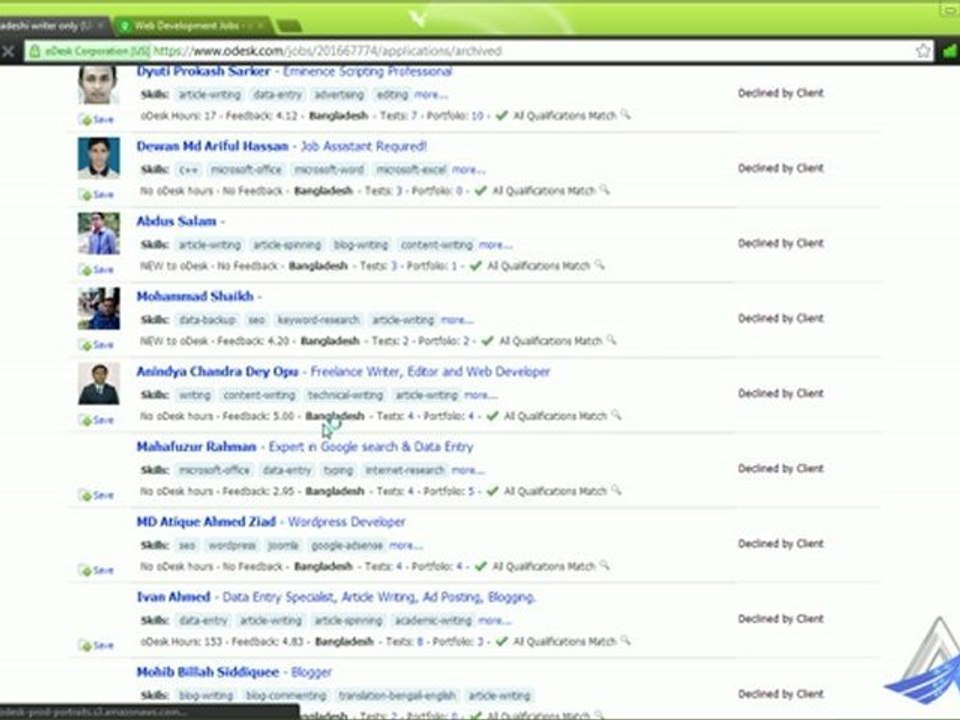Expand more skills for Anindya Chandra Dey Opu

click(x=481, y=395)
